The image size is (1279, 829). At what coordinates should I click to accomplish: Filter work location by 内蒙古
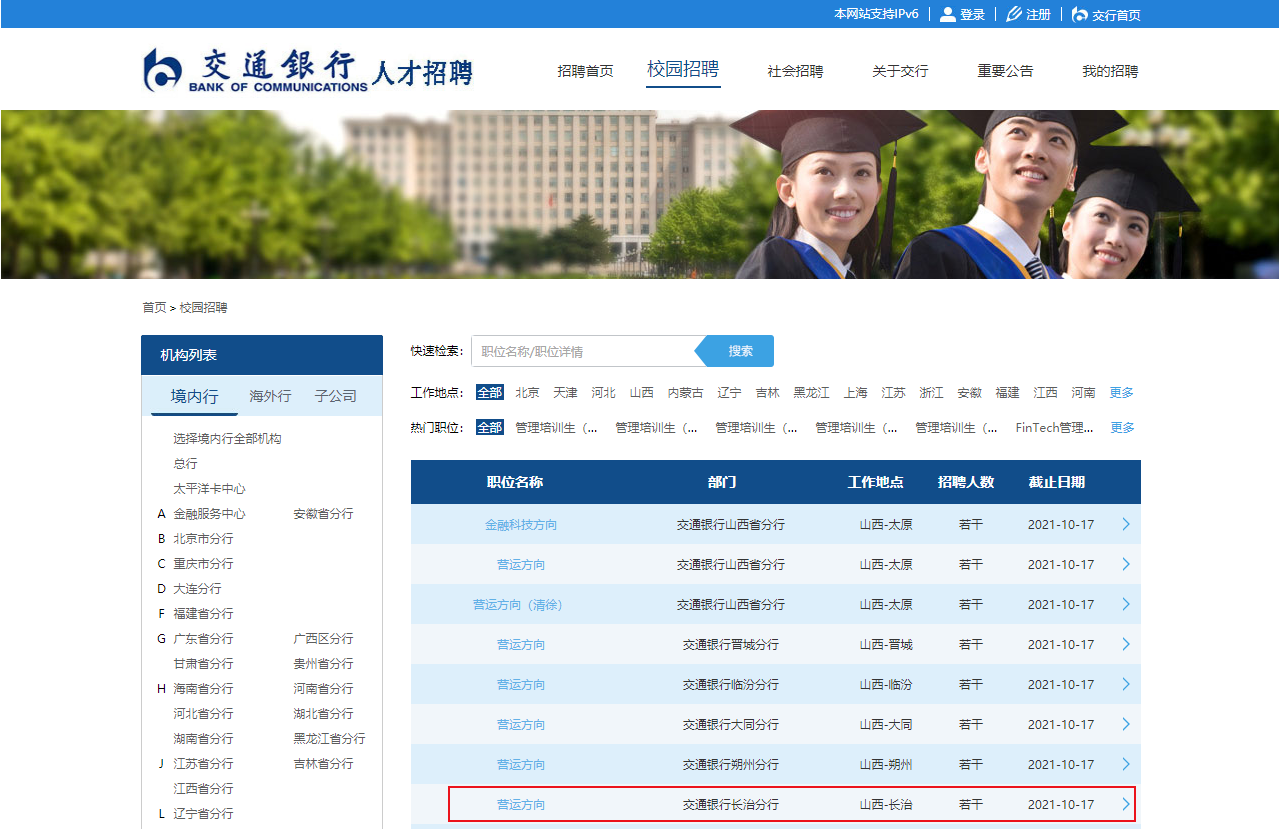(685, 393)
